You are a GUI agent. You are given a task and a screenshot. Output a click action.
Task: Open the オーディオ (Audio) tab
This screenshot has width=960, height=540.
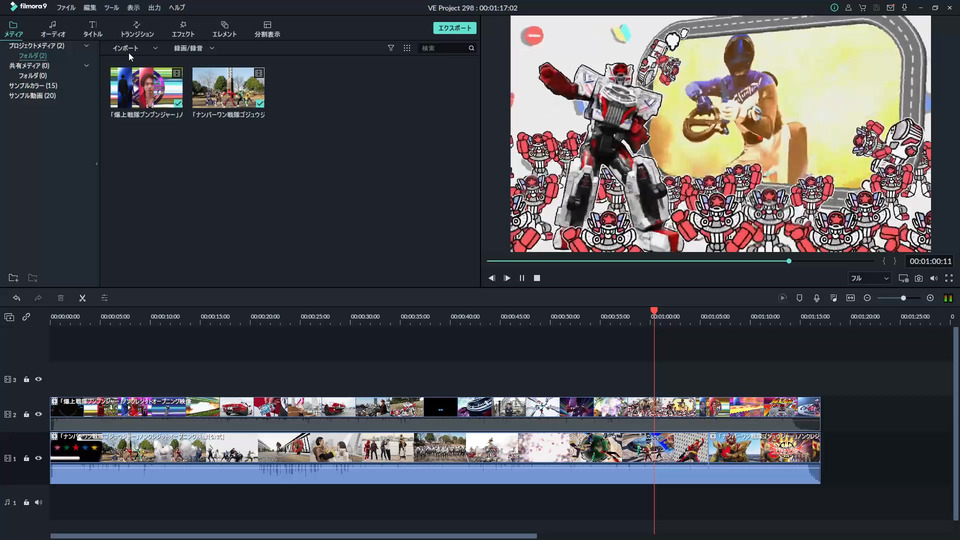coord(53,29)
